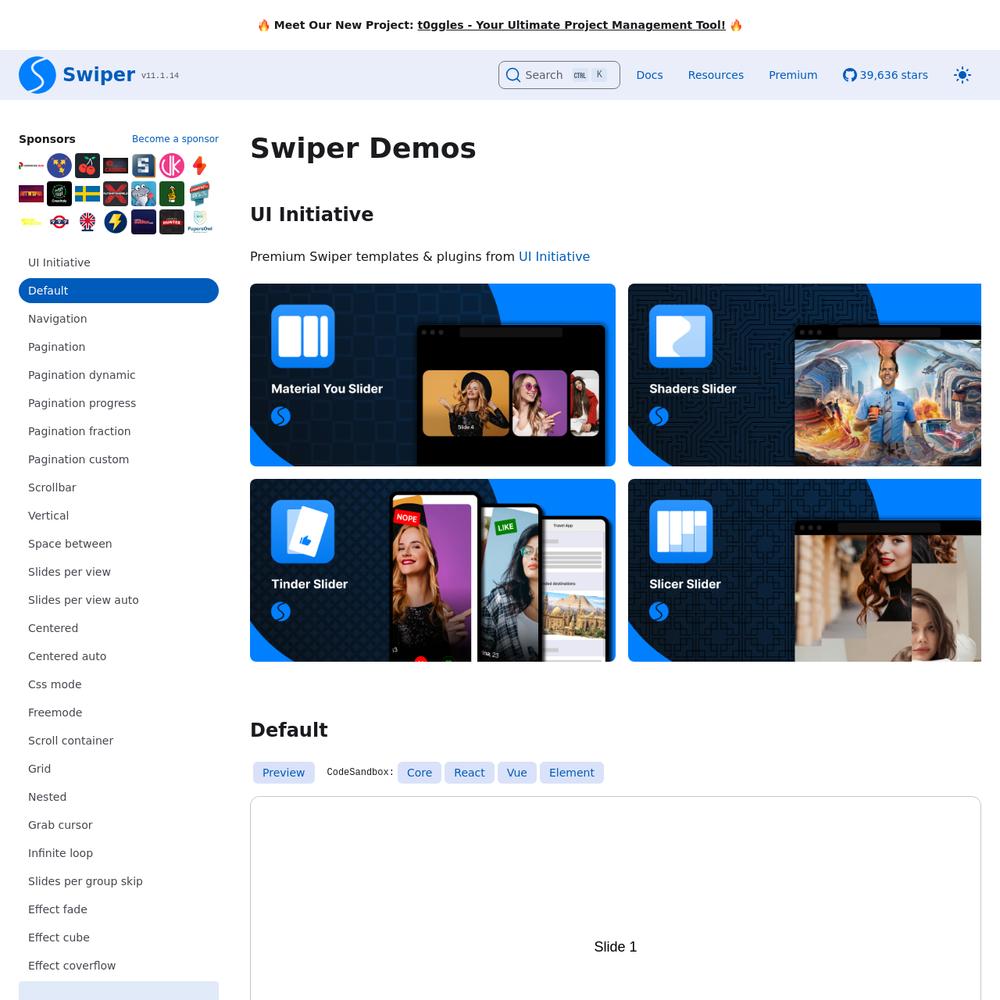Click the cartoon shark sponsor logo

click(143, 194)
